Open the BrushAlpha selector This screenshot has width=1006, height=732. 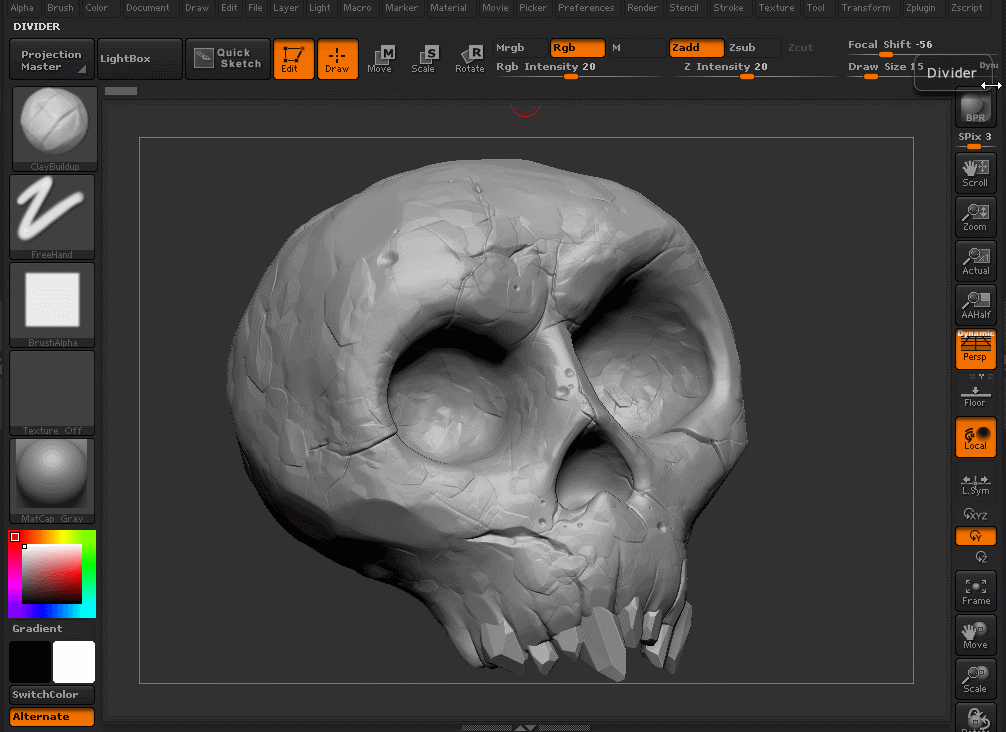[52, 305]
